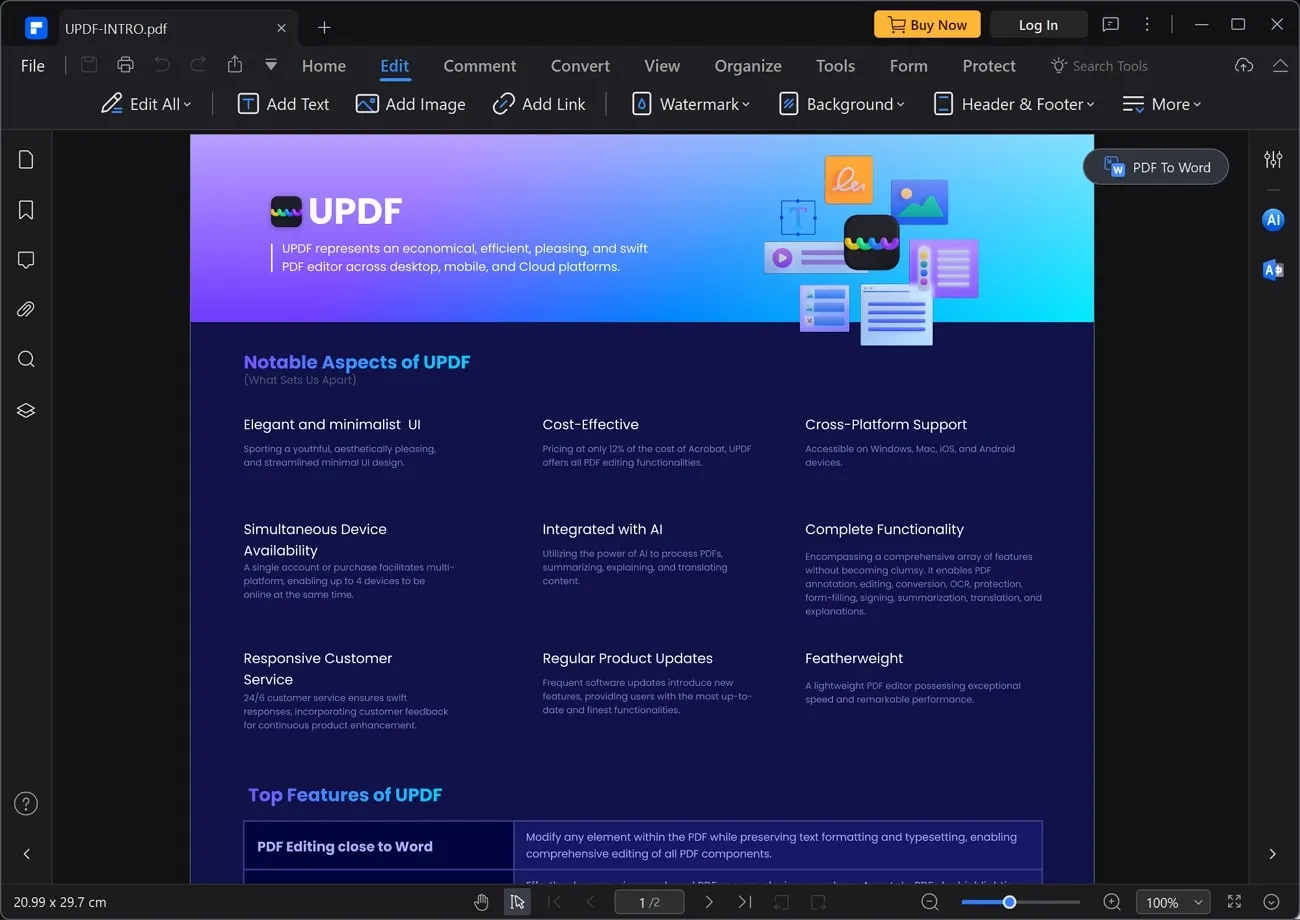Open the layers panel icon

click(26, 410)
